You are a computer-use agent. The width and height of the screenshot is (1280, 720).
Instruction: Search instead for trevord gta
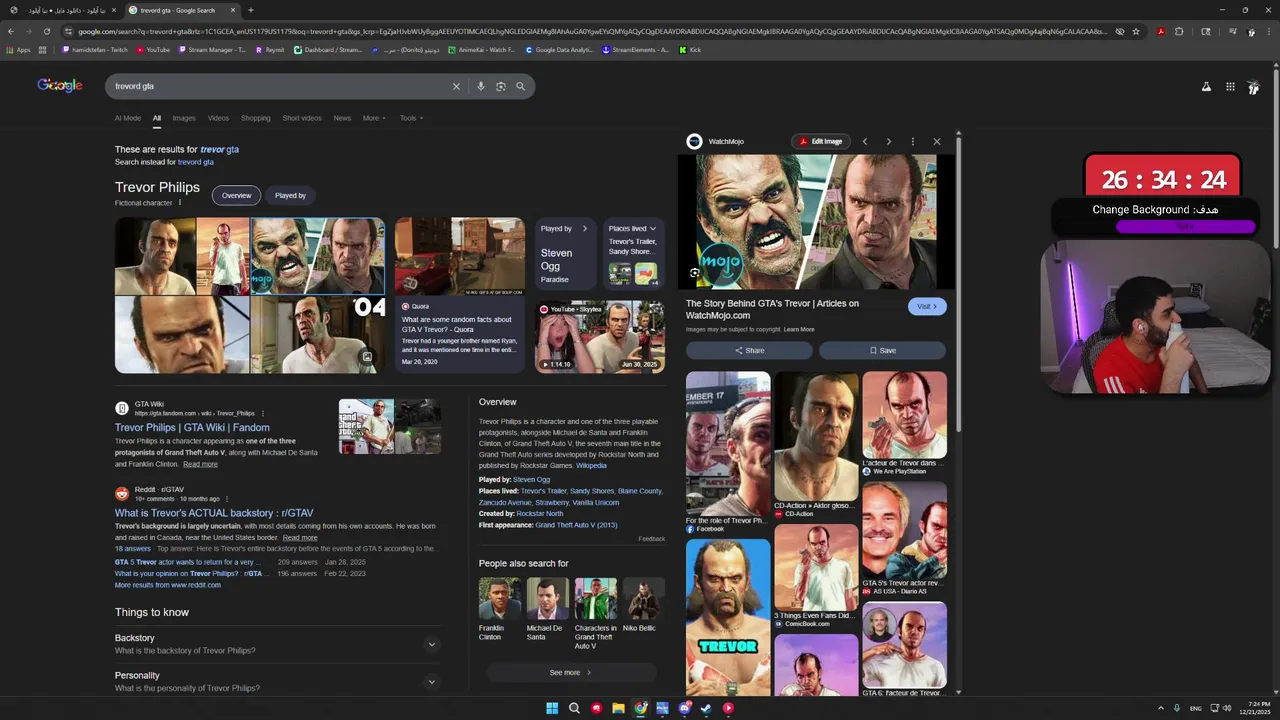[196, 162]
